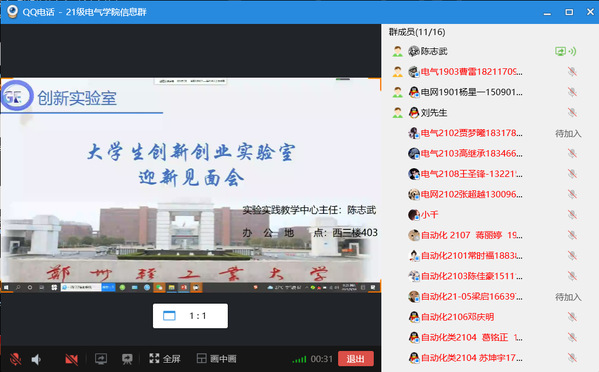Leave the call with red 退出 button
The height and width of the screenshot is (372, 599).
click(356, 359)
